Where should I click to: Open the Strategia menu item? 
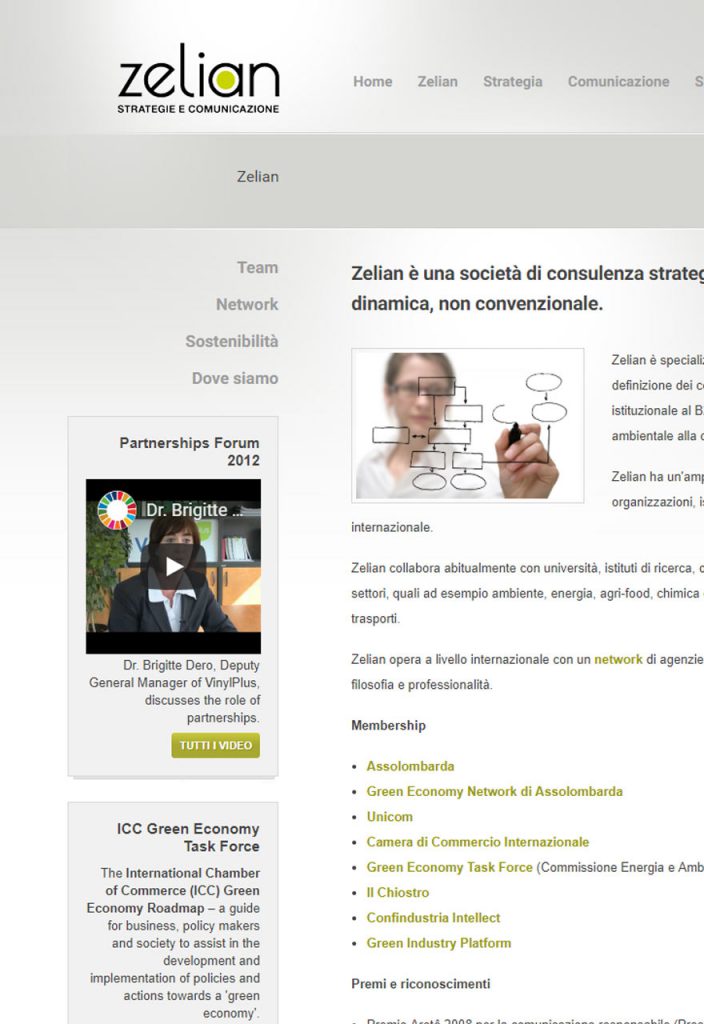click(513, 82)
